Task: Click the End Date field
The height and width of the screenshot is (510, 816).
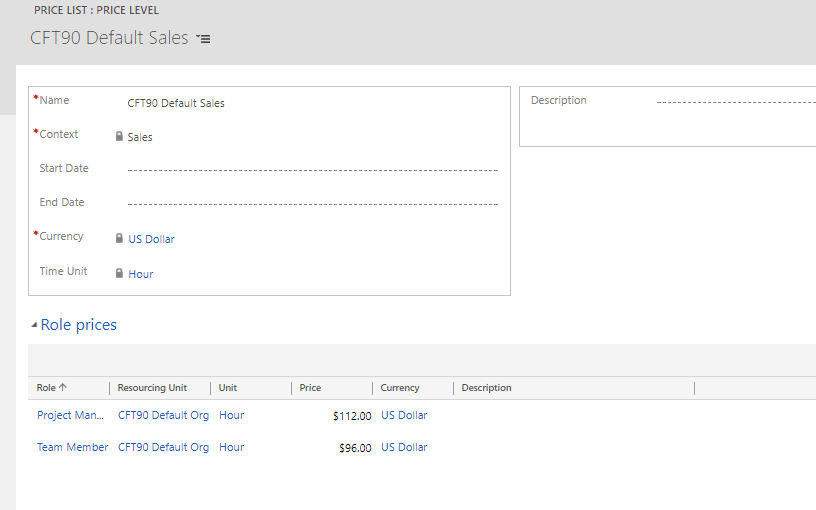Action: [312, 203]
